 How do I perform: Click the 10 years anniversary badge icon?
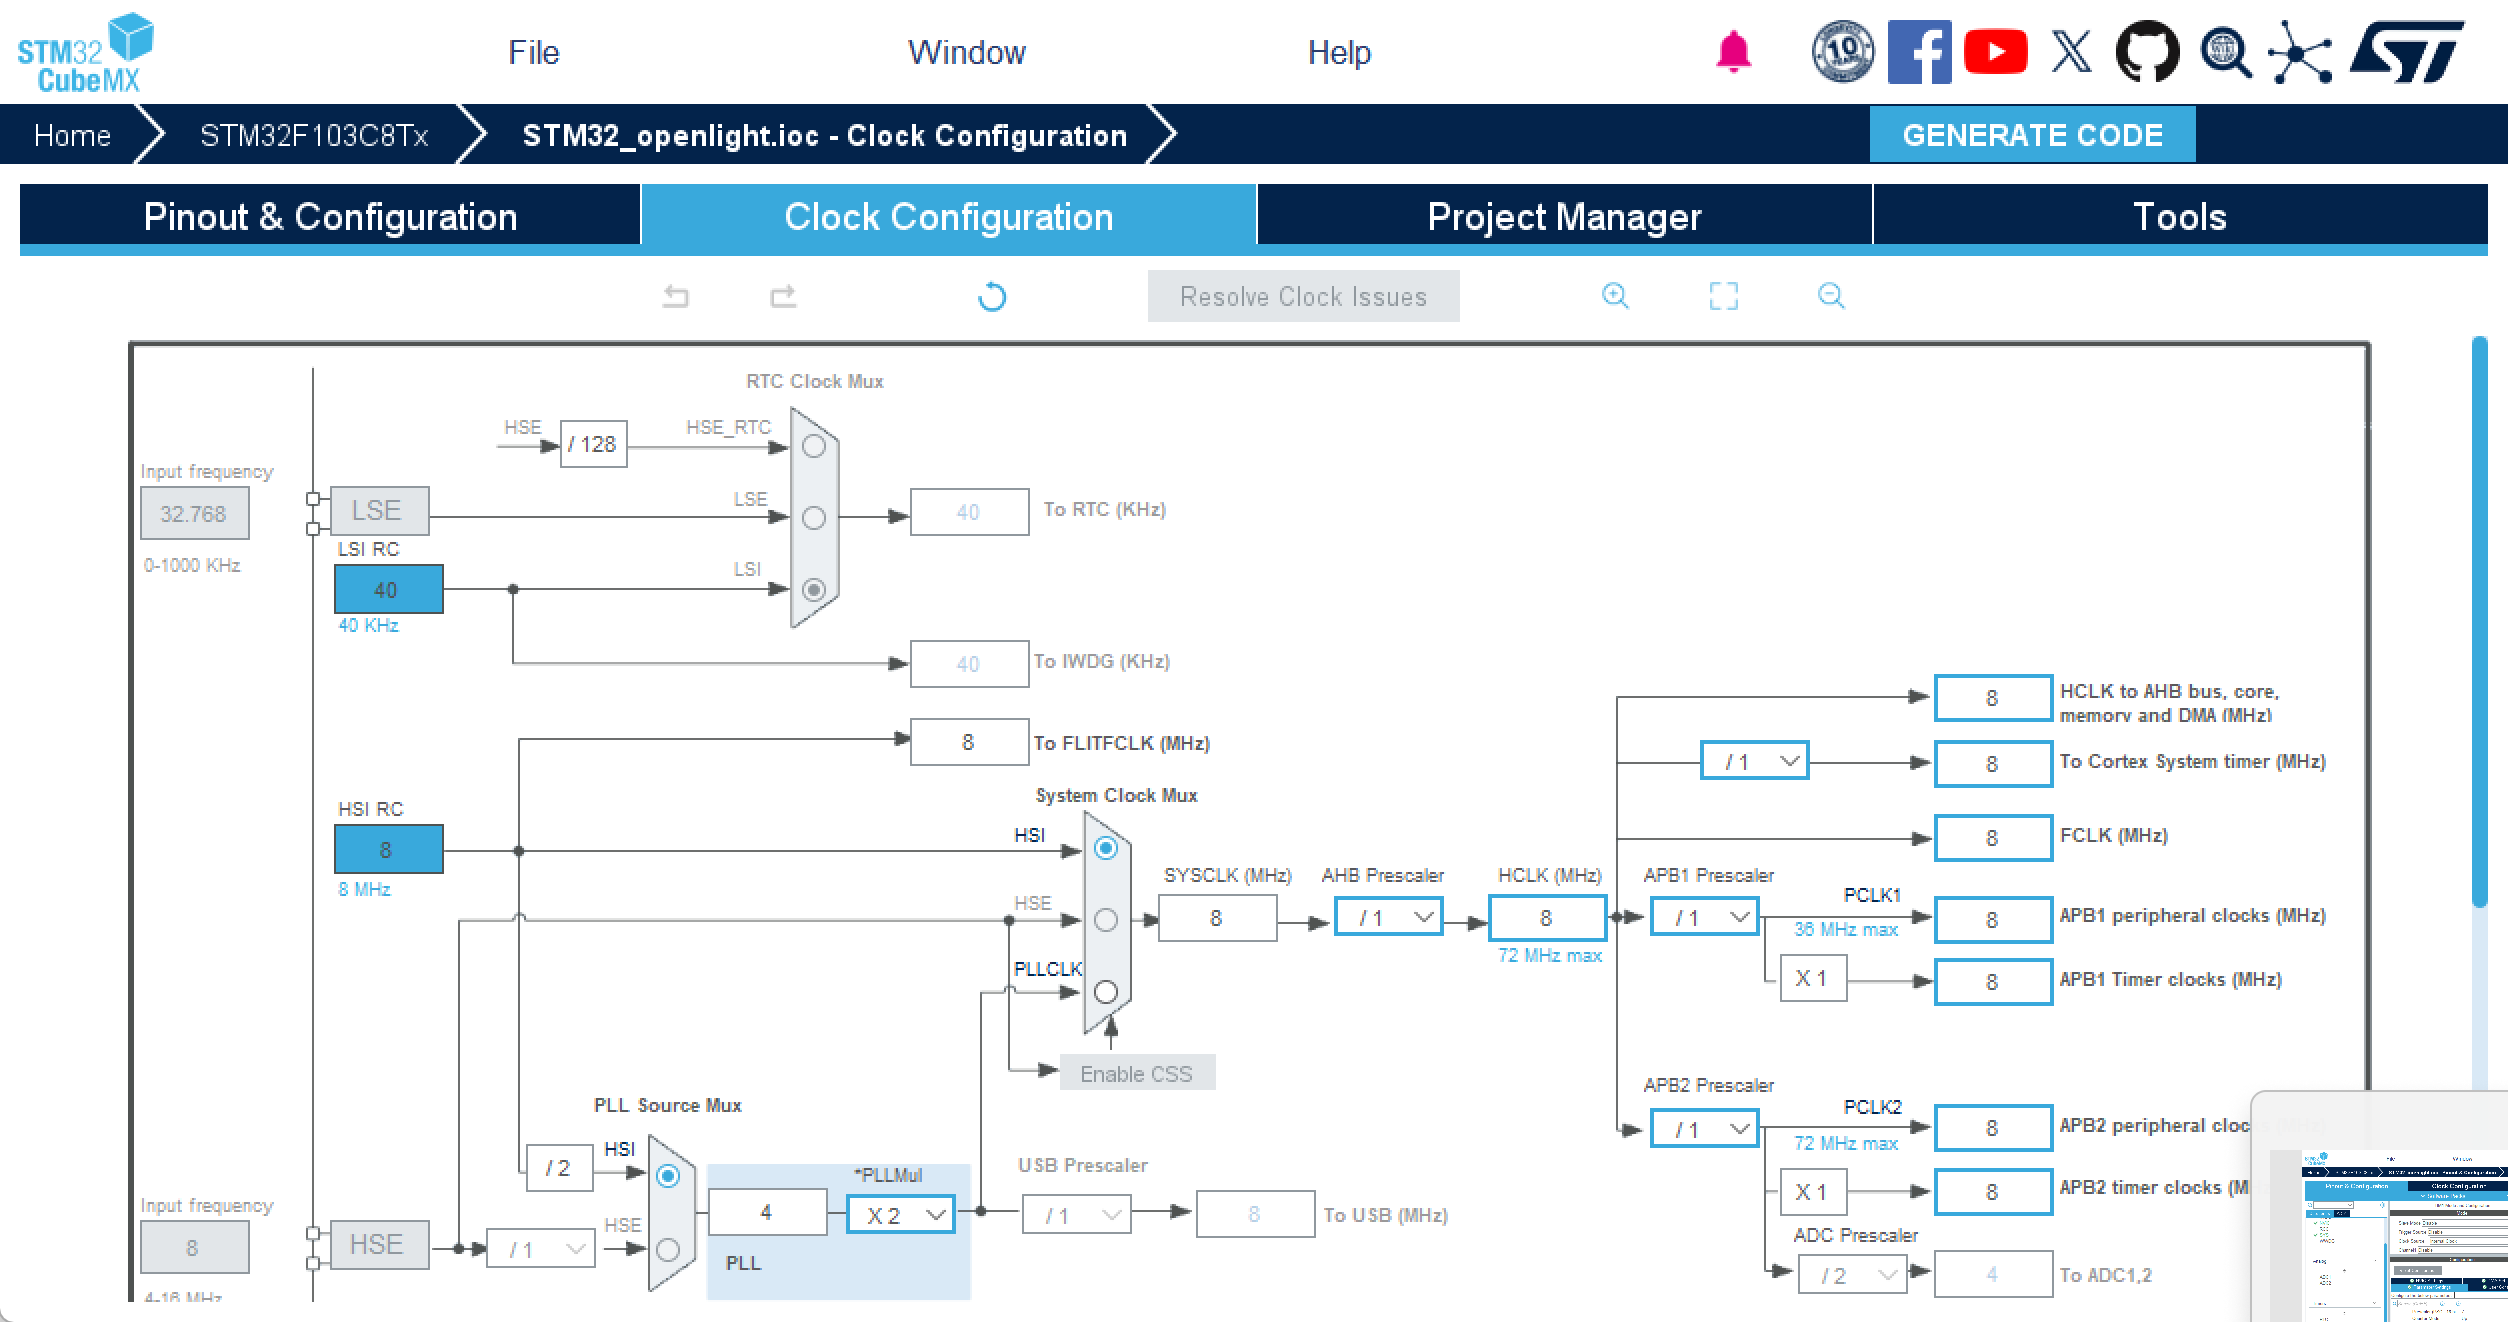pos(1842,51)
